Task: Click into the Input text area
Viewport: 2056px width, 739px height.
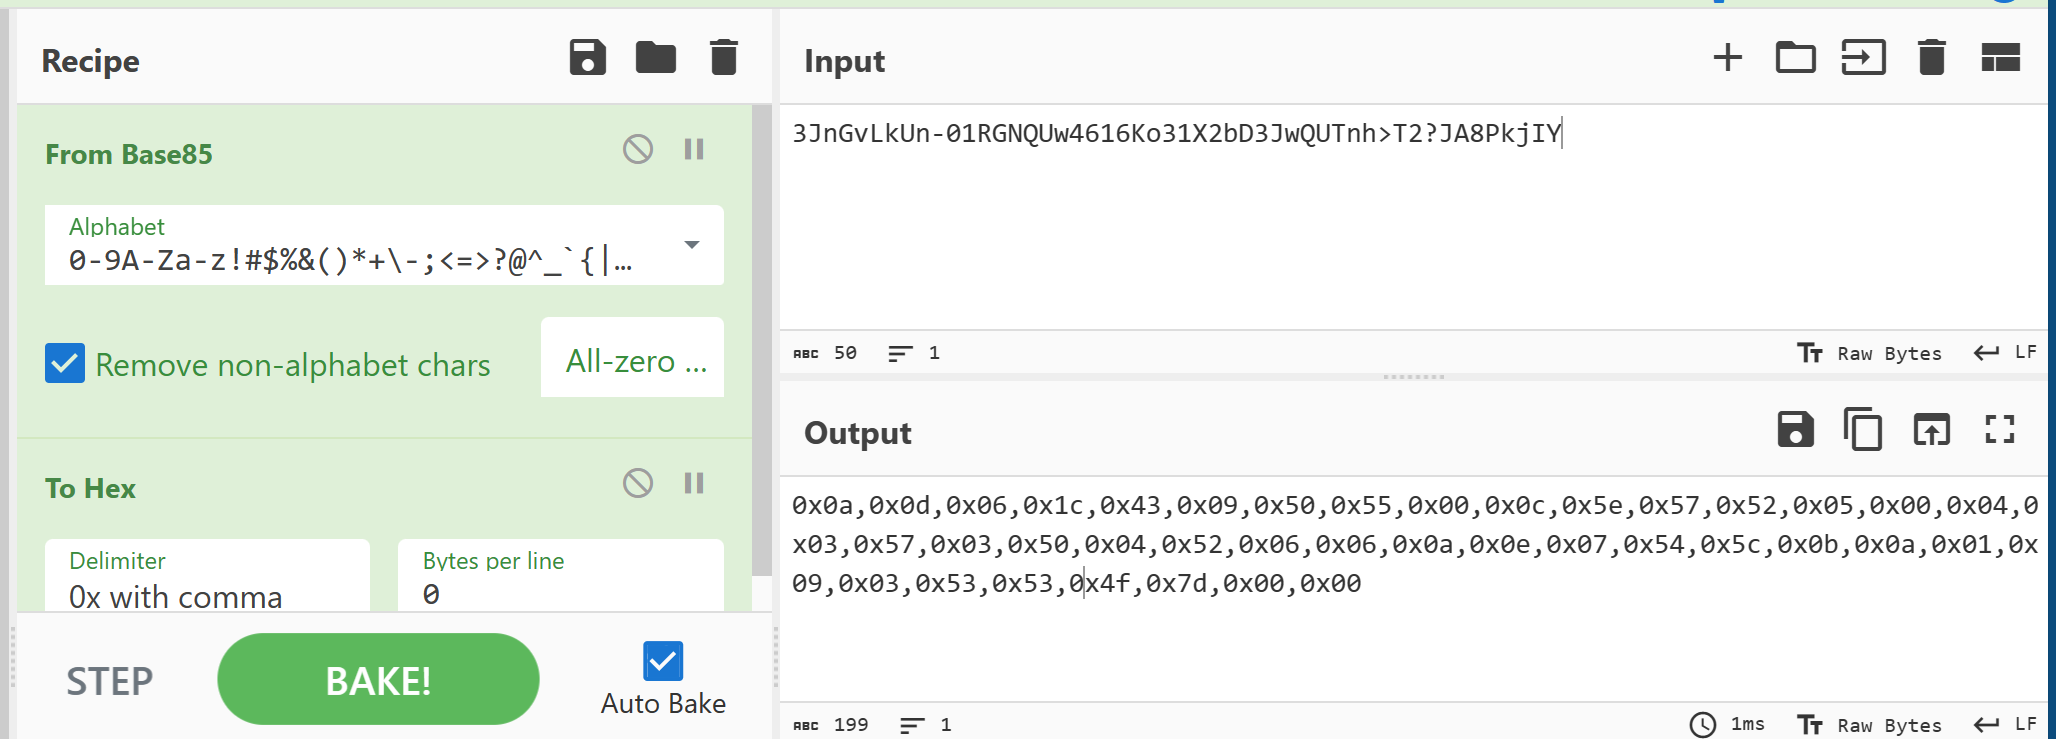Action: 1413,217
